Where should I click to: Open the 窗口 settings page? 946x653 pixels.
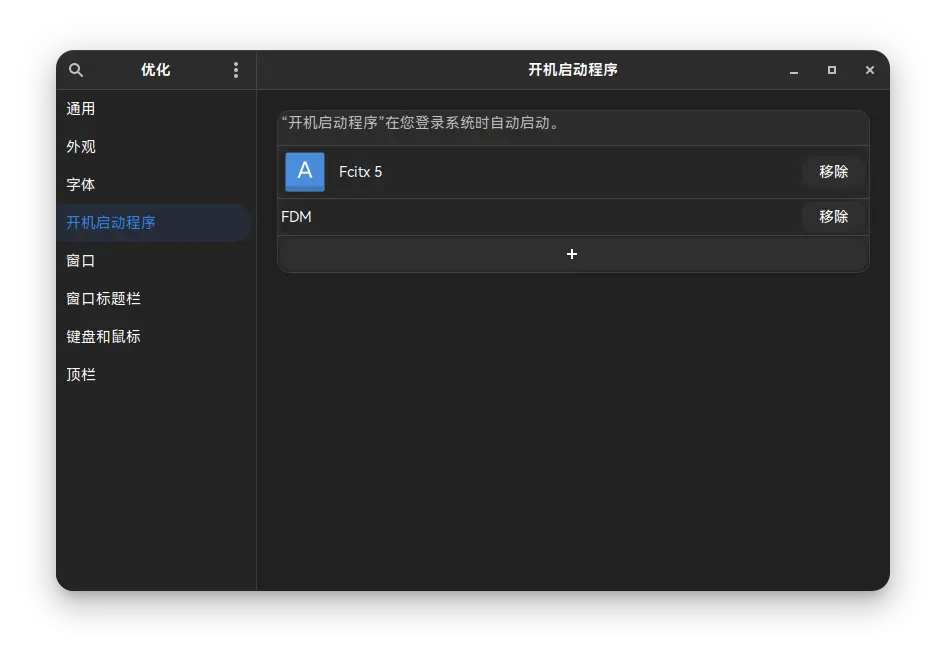[x=81, y=261]
